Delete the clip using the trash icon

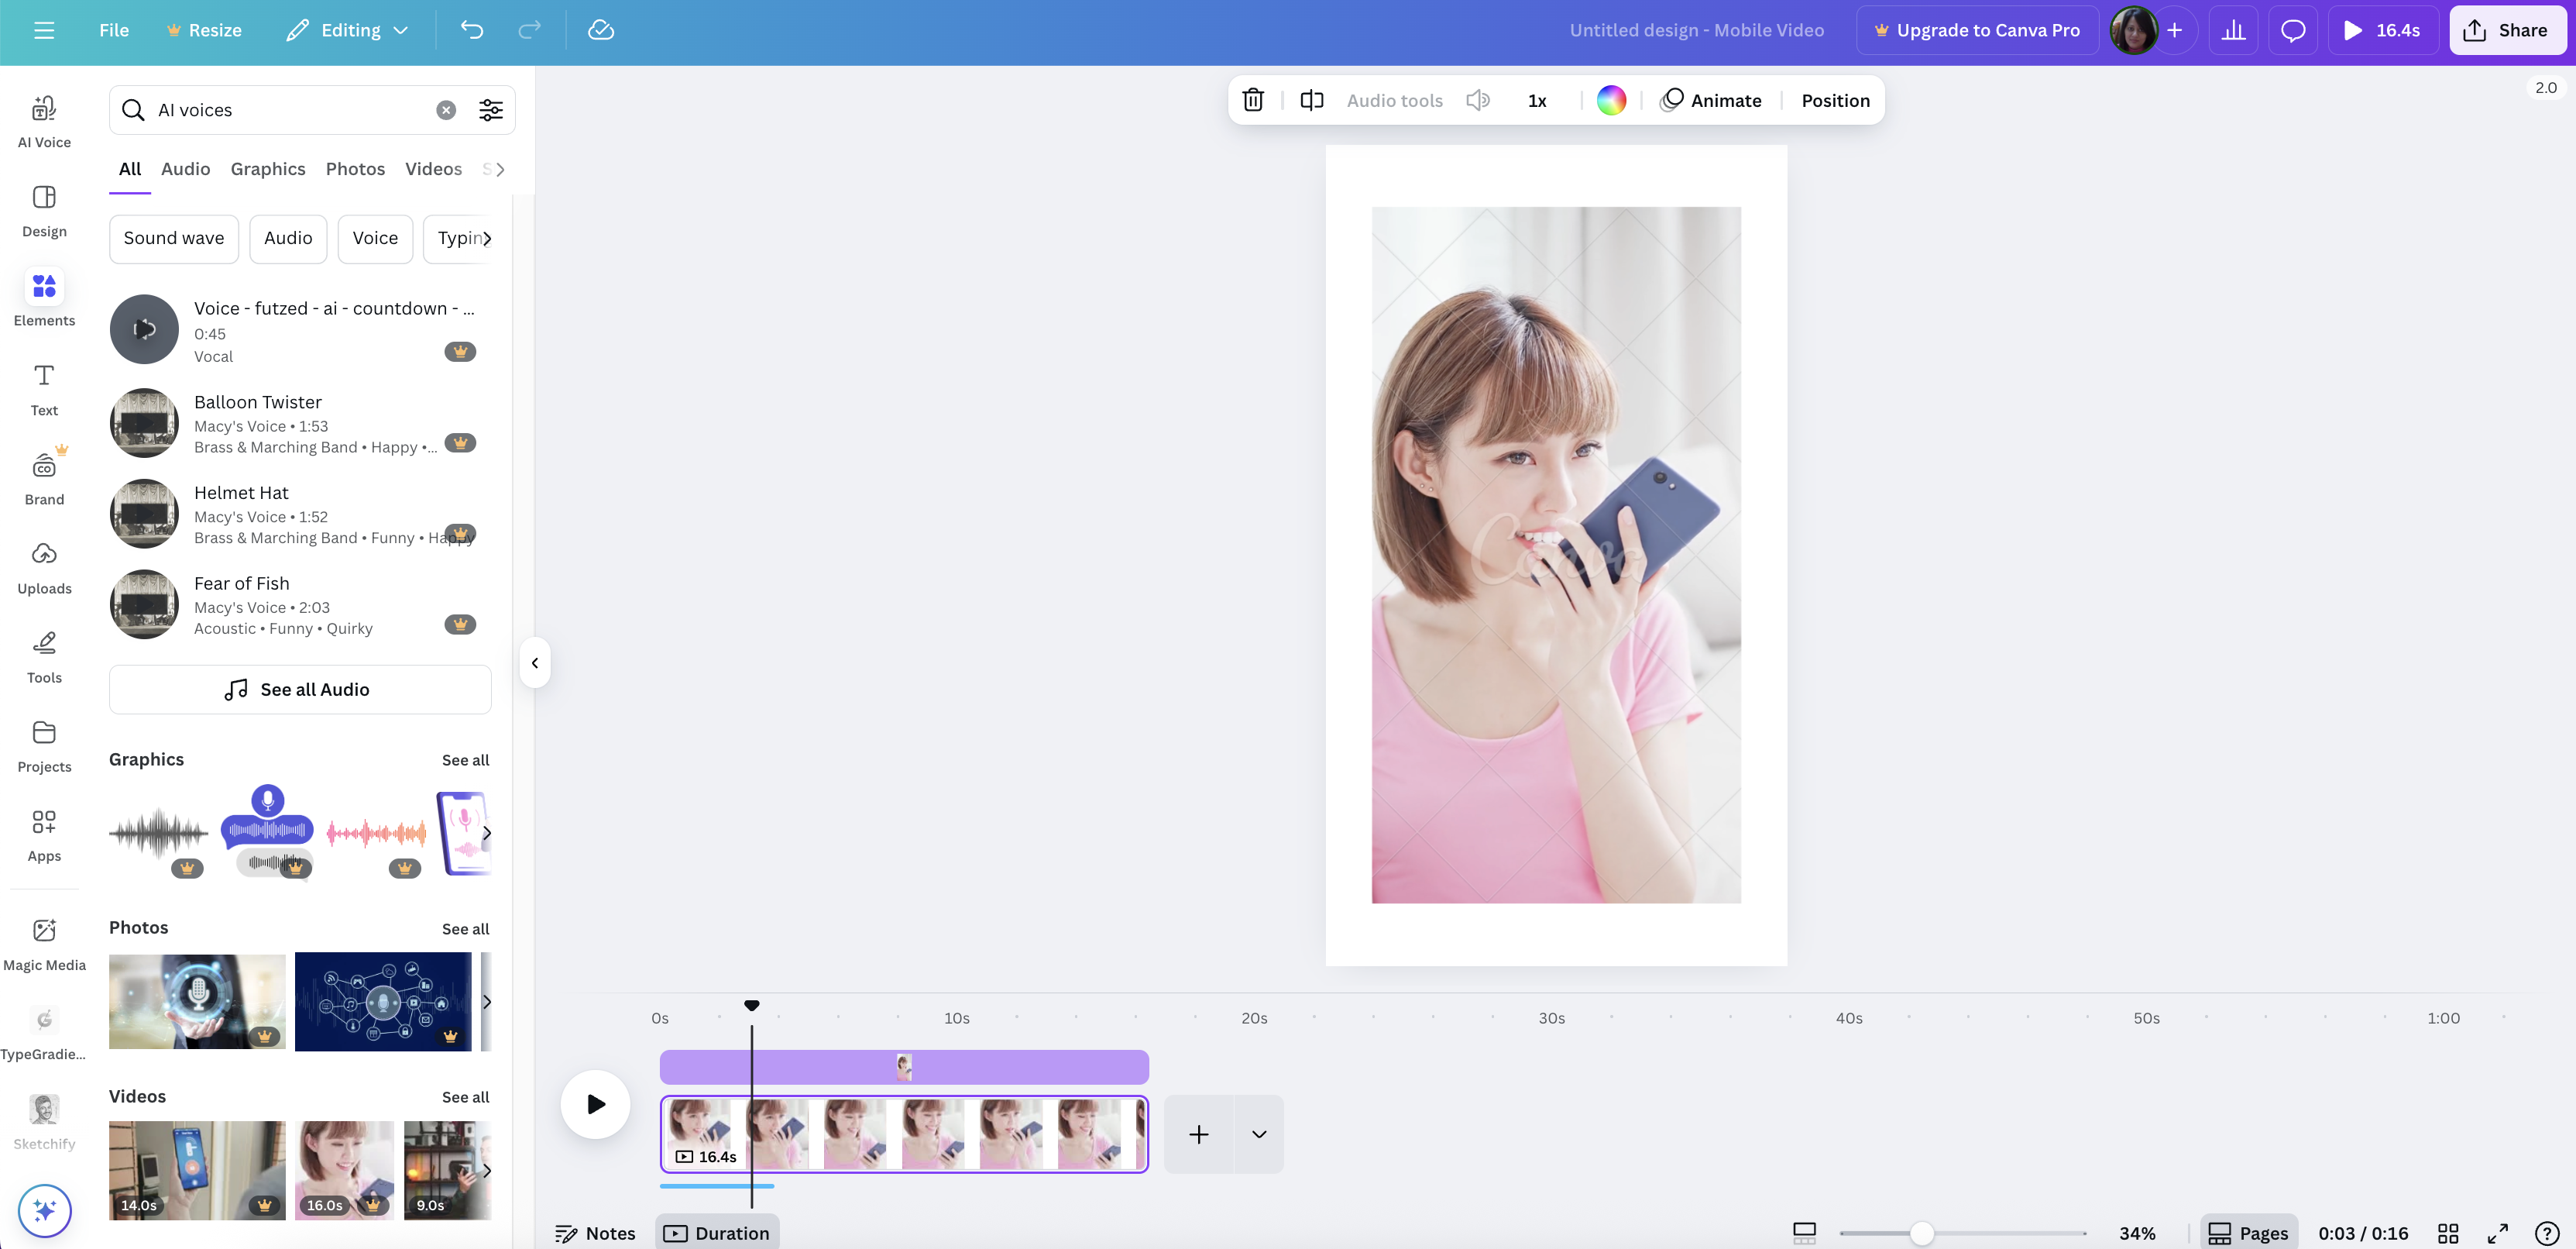[1253, 100]
